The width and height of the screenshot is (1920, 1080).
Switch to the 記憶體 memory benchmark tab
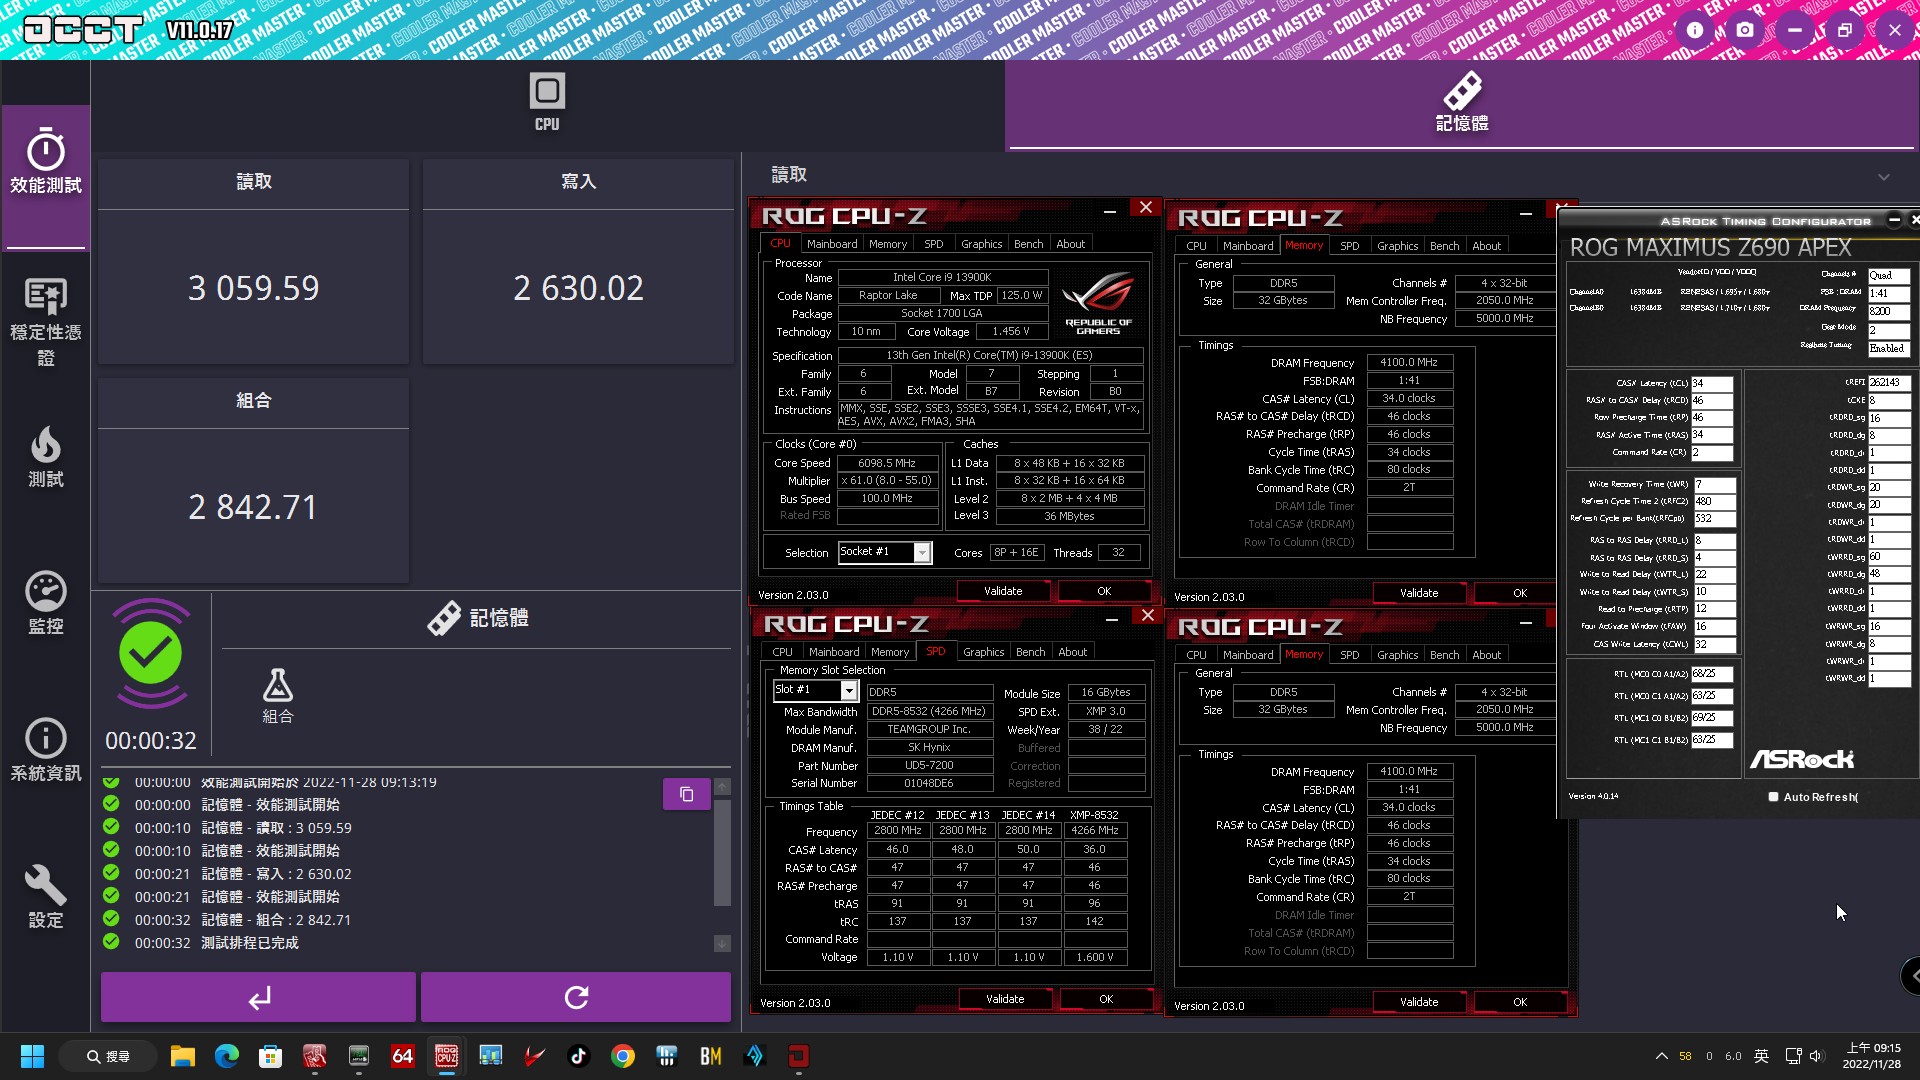point(1462,103)
